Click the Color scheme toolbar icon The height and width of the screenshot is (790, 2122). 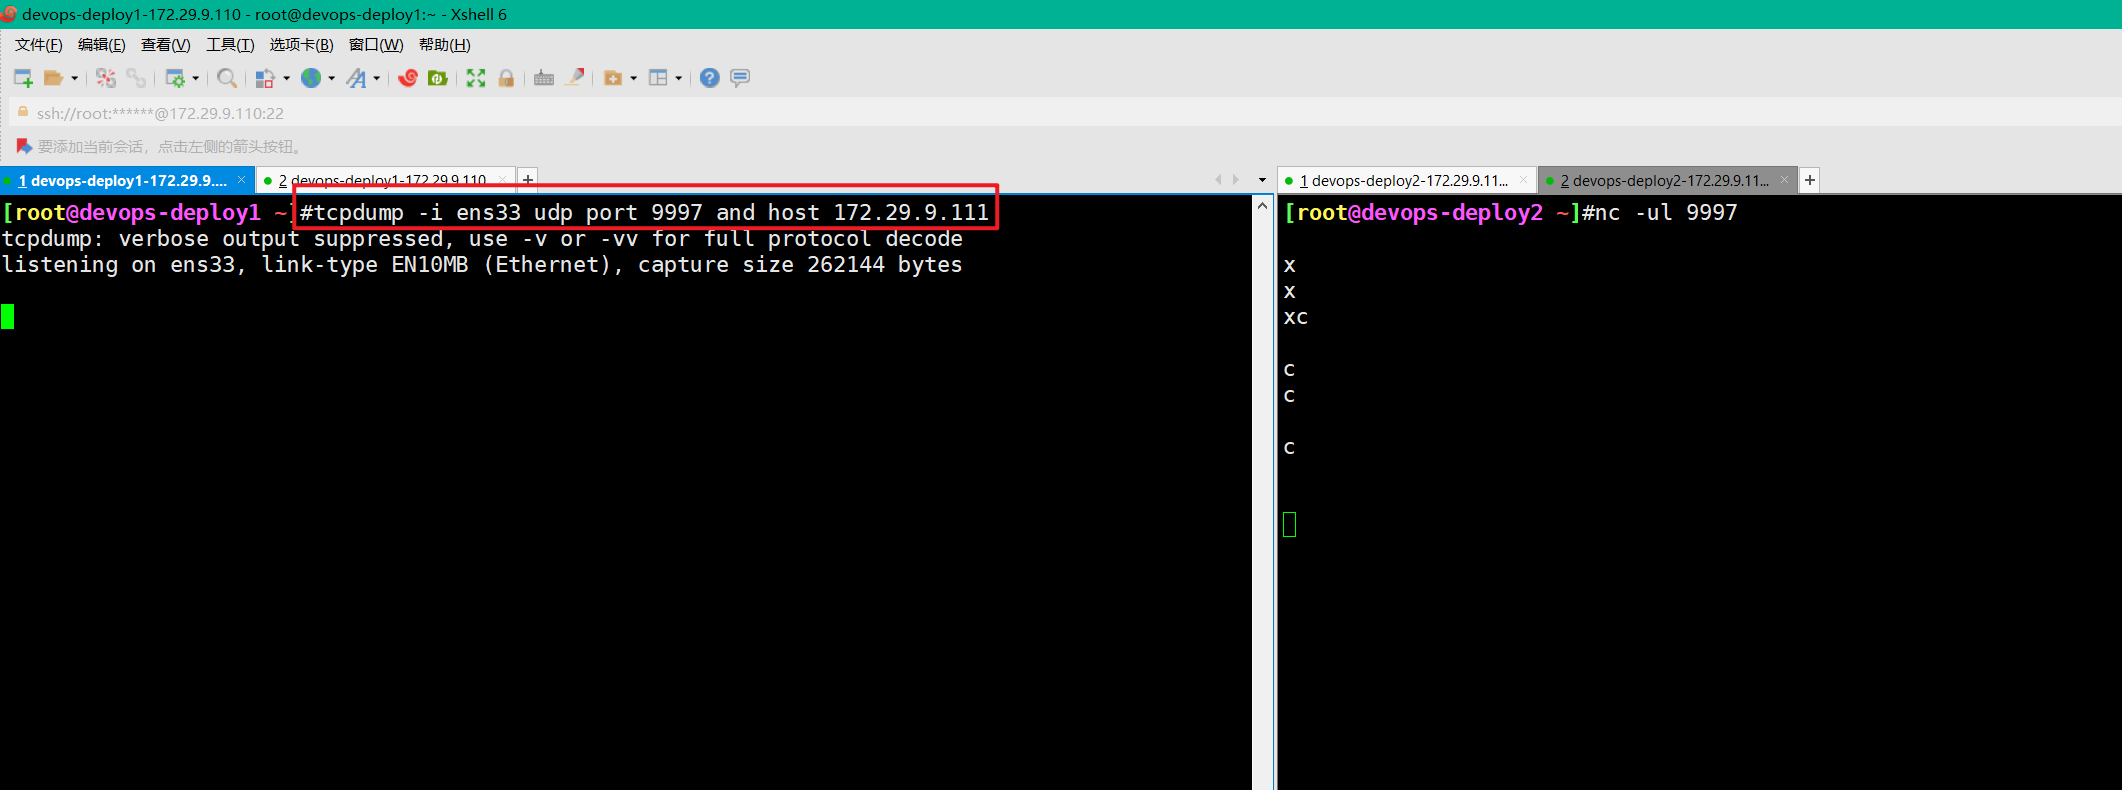[265, 78]
